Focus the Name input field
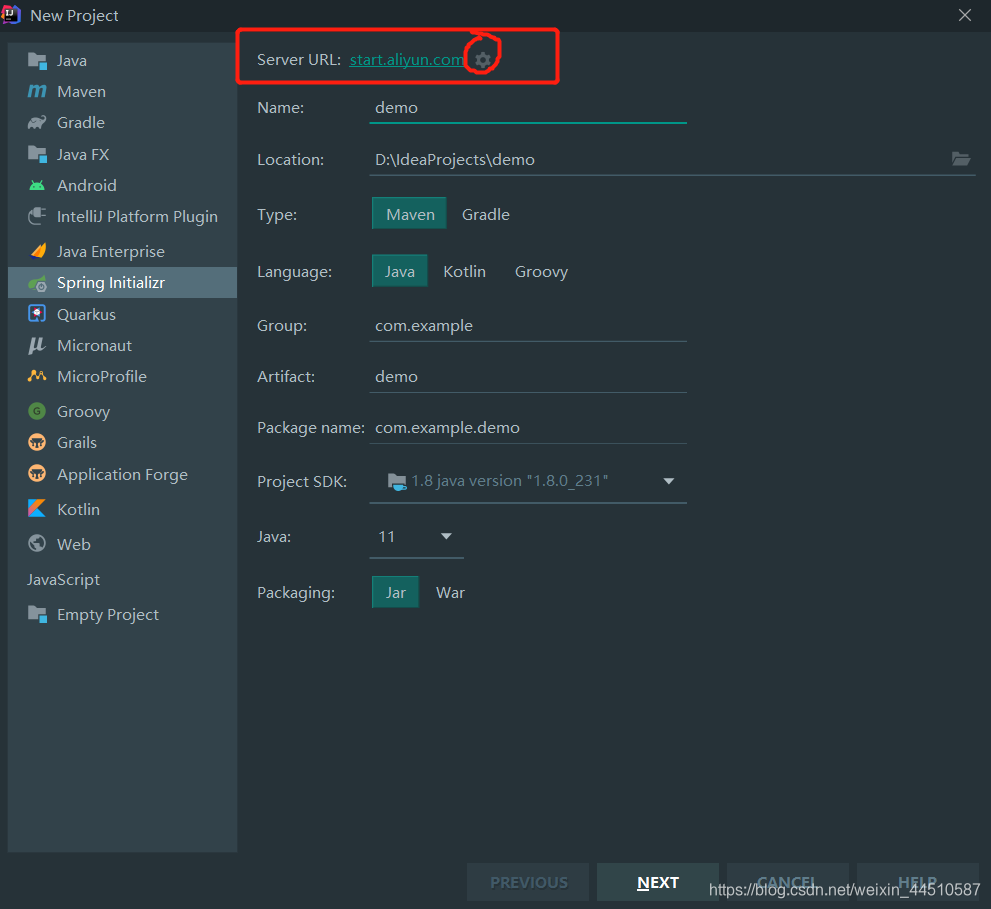 (528, 107)
